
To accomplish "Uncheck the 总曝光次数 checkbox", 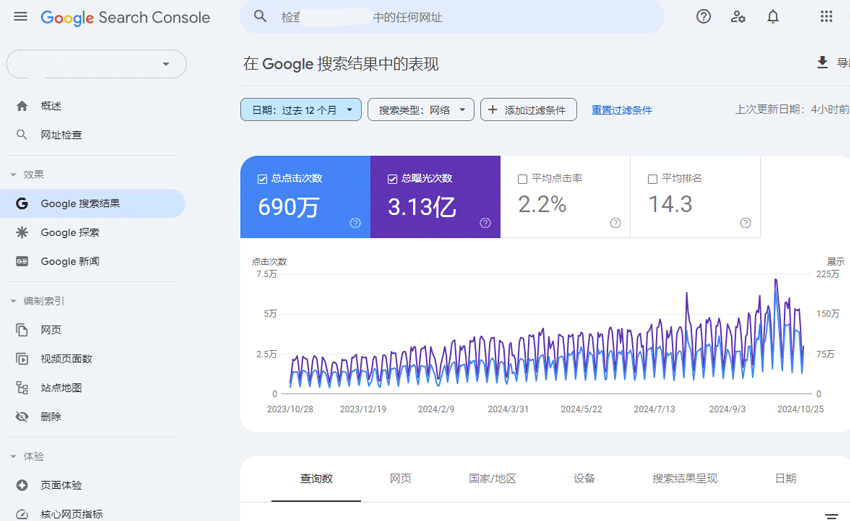I will pyautogui.click(x=392, y=179).
